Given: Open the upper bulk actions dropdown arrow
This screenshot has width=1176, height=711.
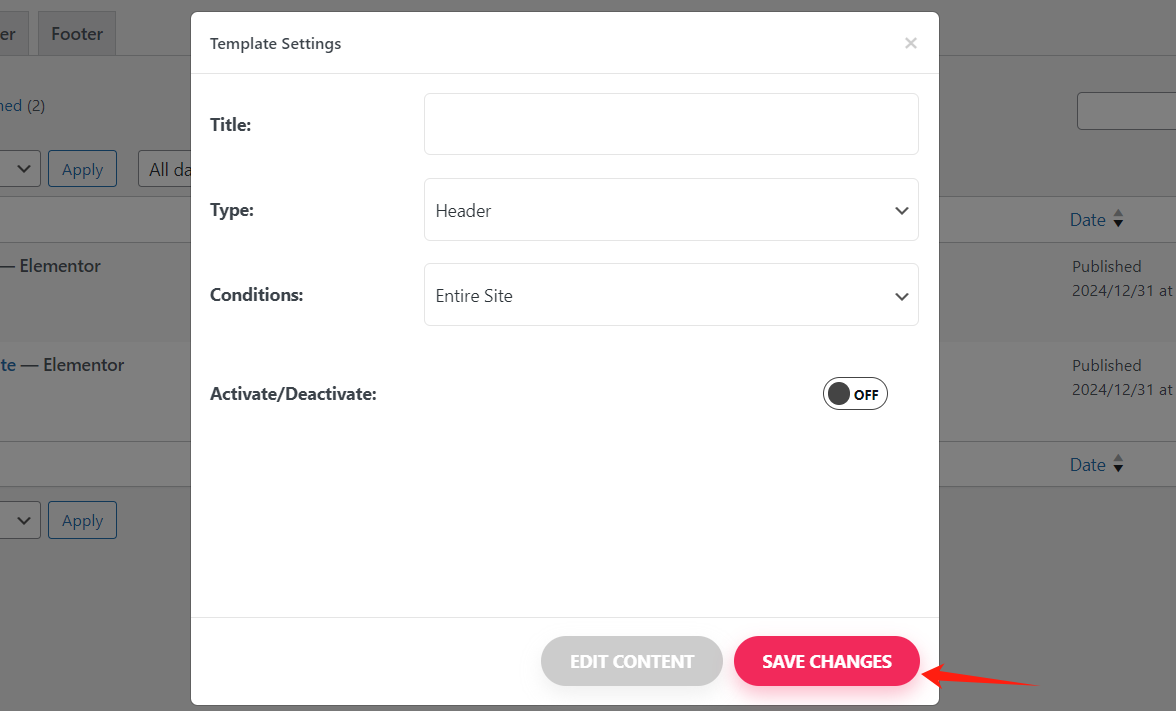Looking at the screenshot, I should (24, 169).
